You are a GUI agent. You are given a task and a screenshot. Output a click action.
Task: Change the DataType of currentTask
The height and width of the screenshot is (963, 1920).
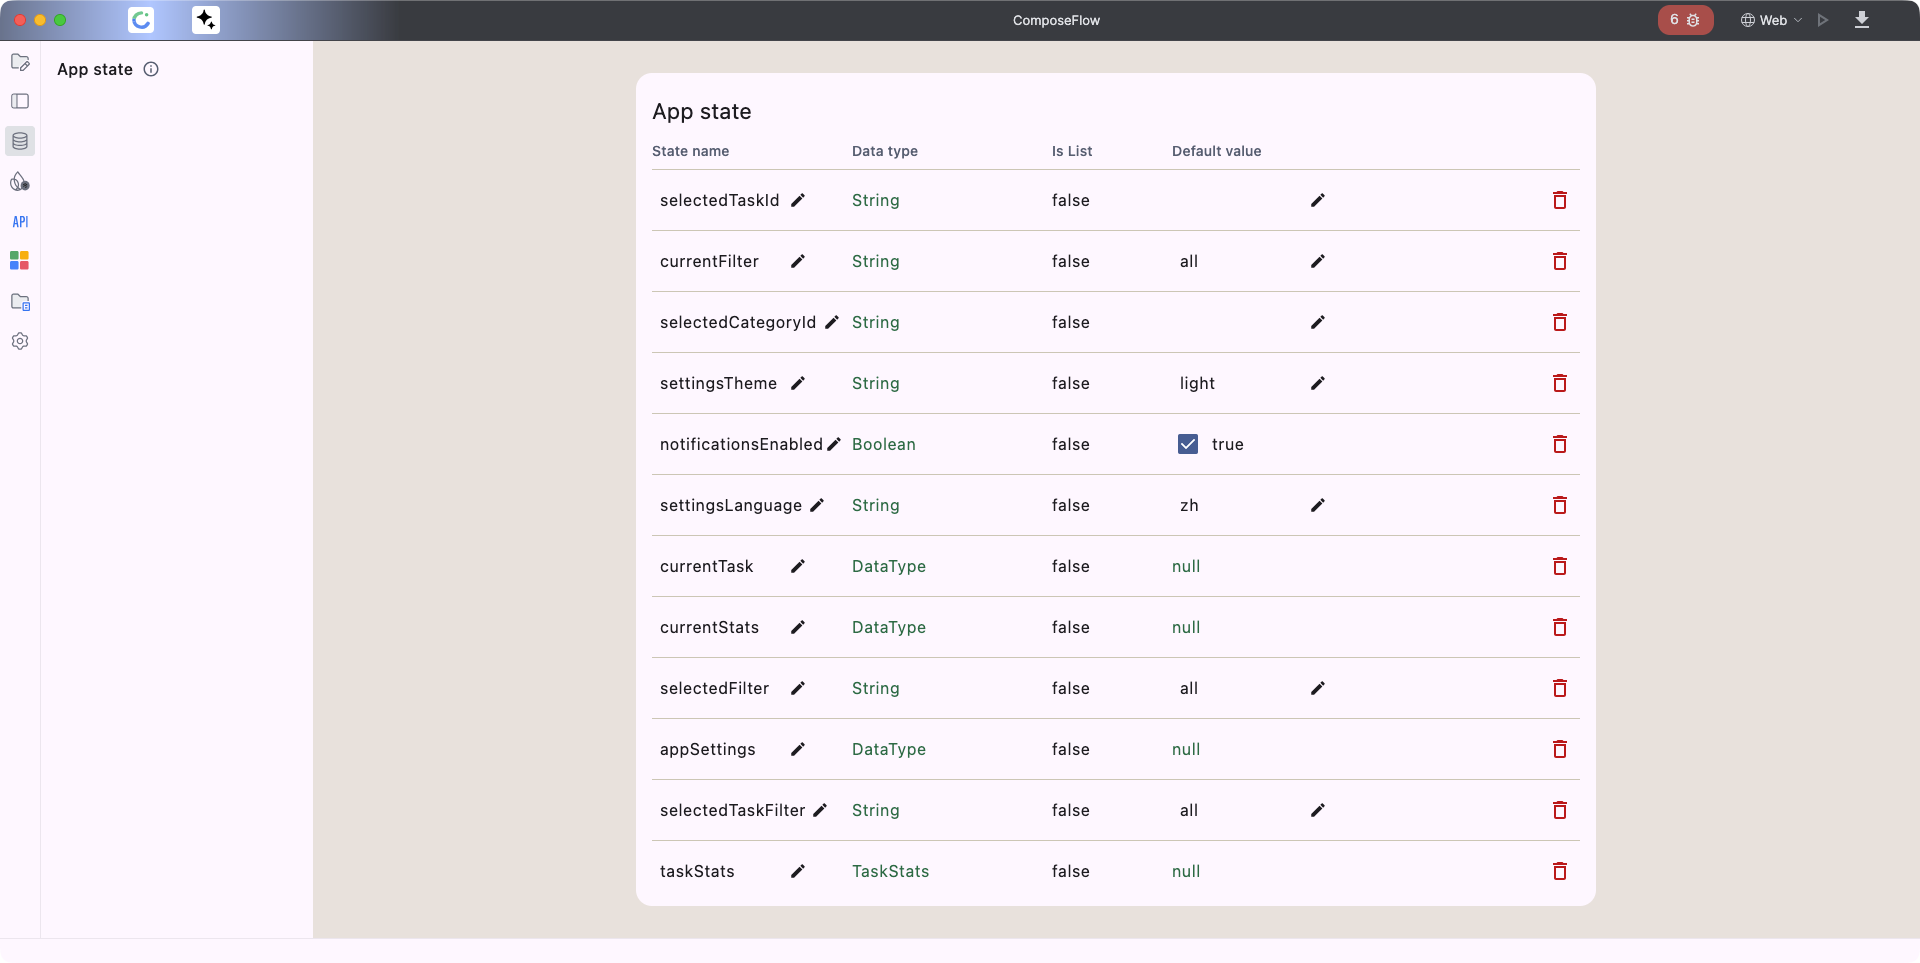point(888,566)
